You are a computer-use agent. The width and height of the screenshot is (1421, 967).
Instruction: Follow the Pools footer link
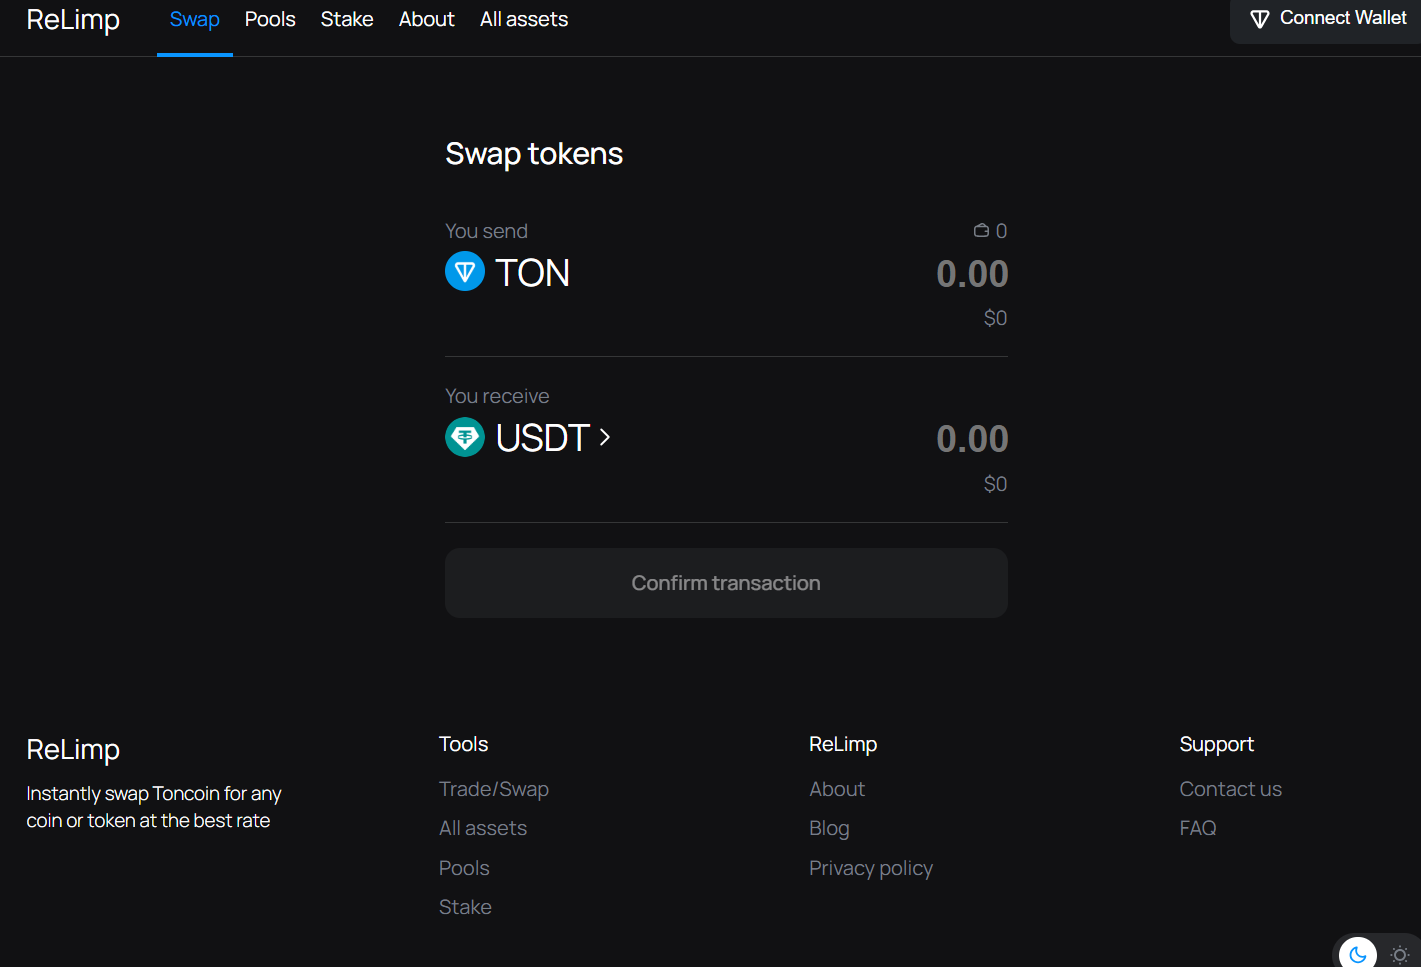coord(464,868)
